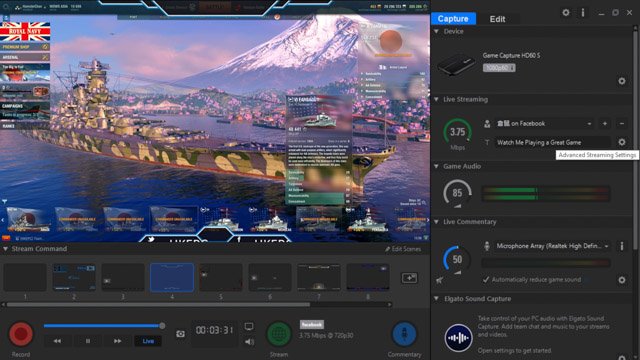This screenshot has width=640, height=360.
Task: Click the right panel vertical scrollbar
Action: [636, 139]
